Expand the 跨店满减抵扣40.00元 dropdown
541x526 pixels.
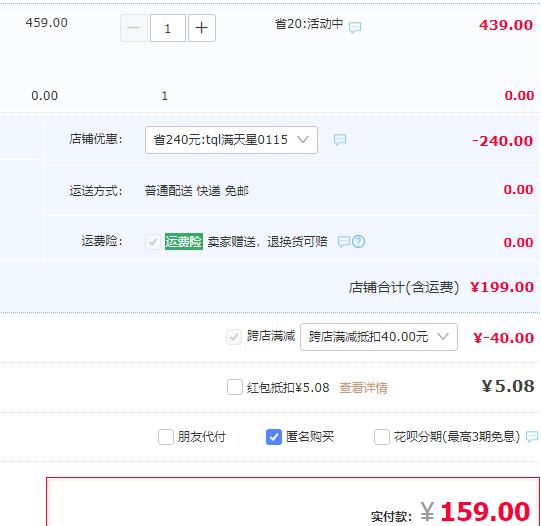coord(379,337)
